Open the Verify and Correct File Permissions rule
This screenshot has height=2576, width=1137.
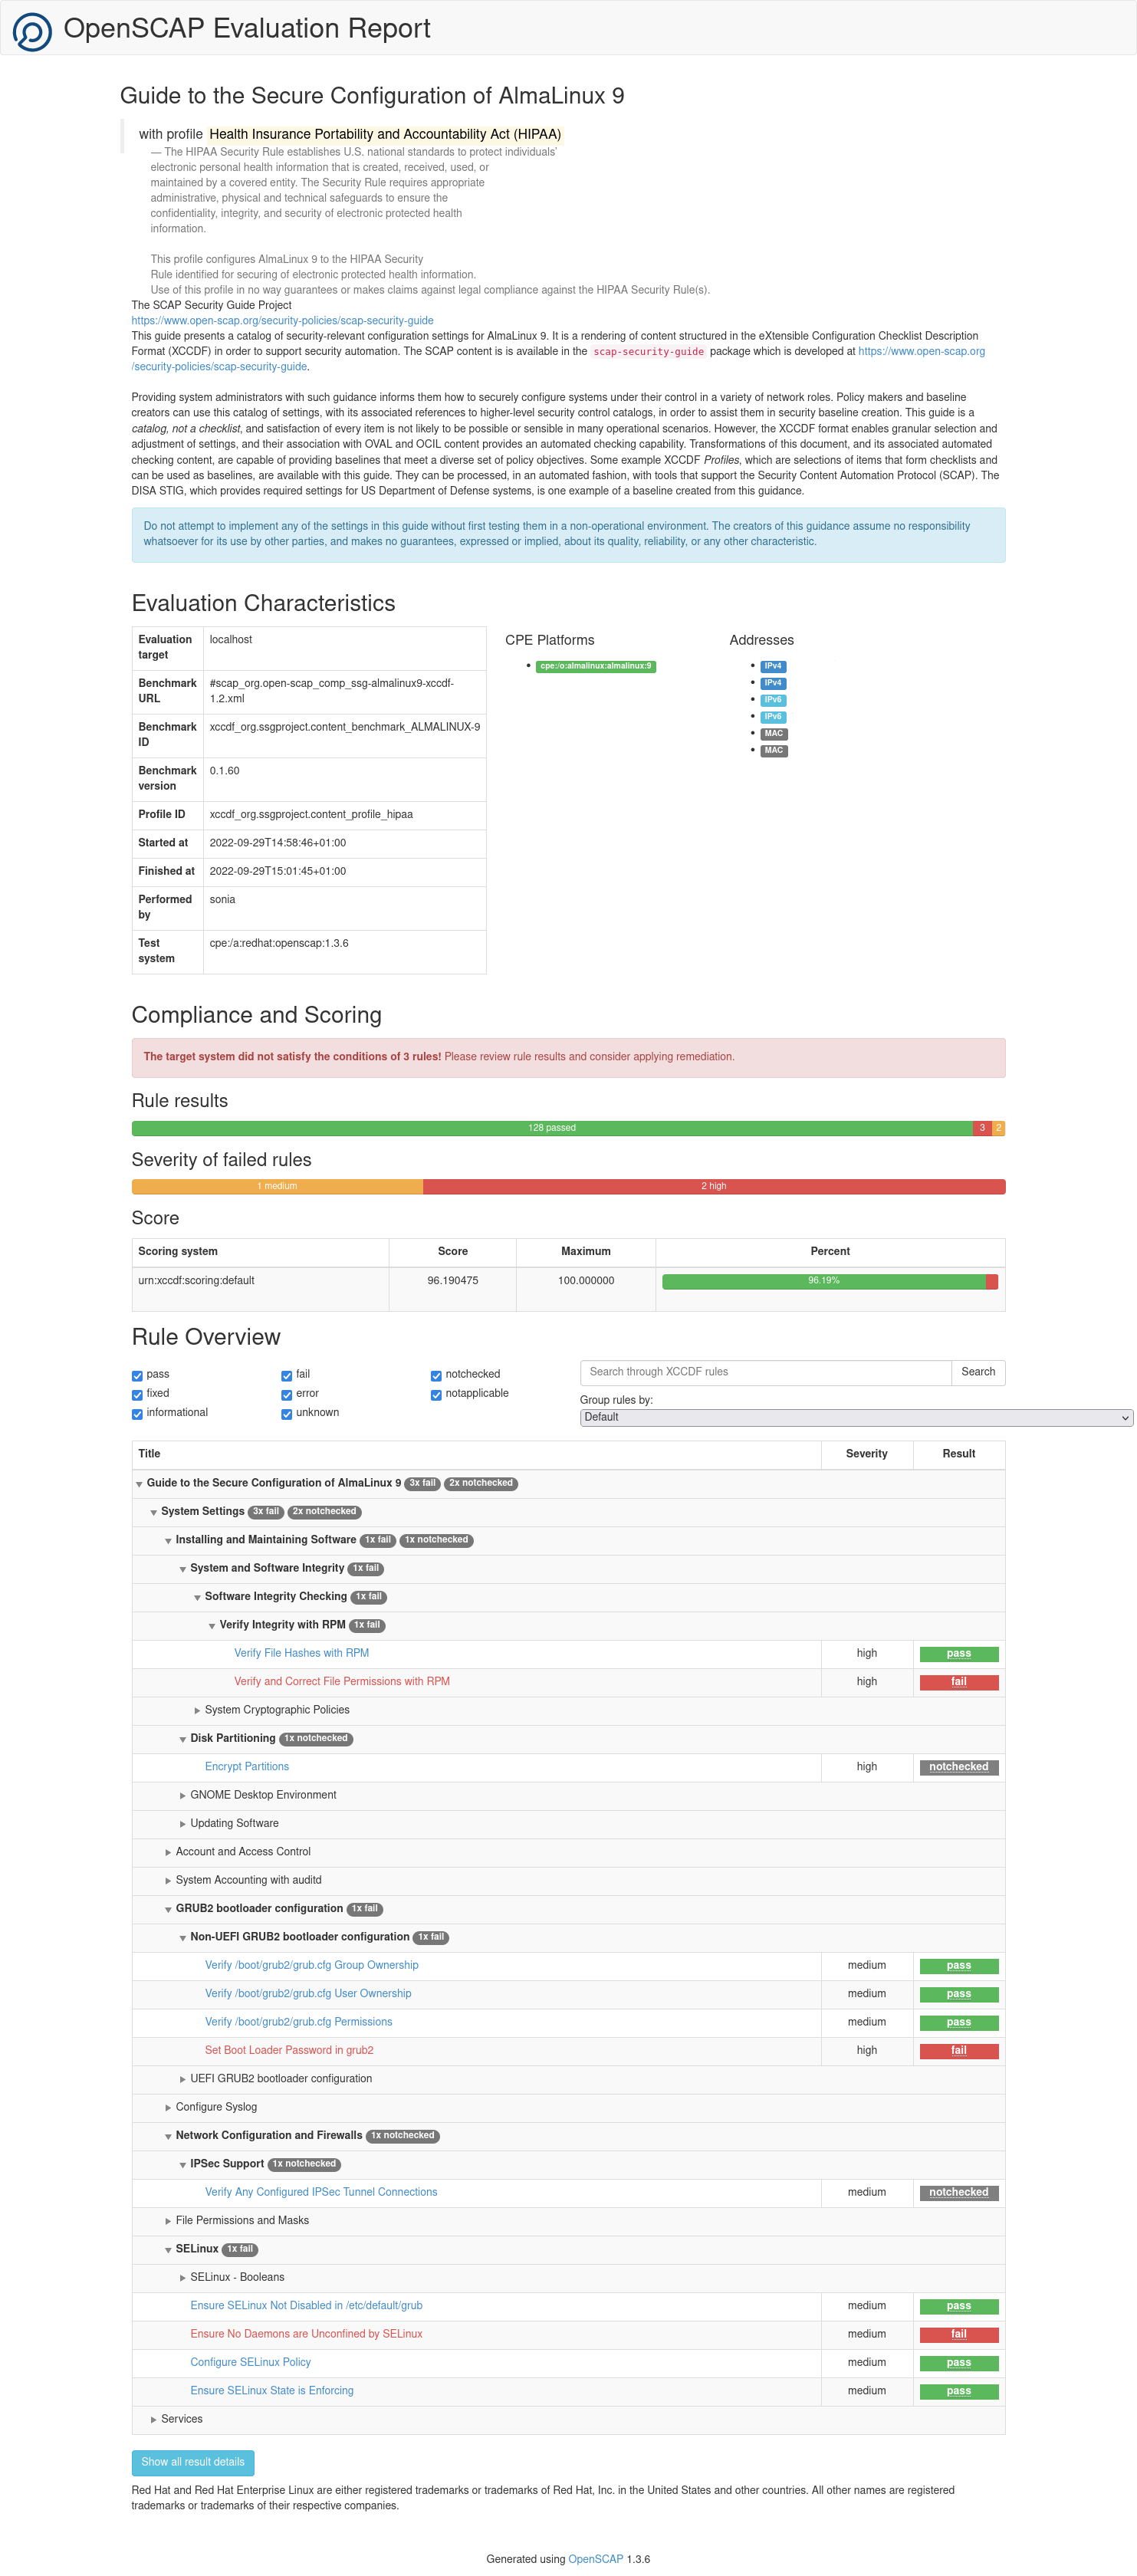(342, 1682)
